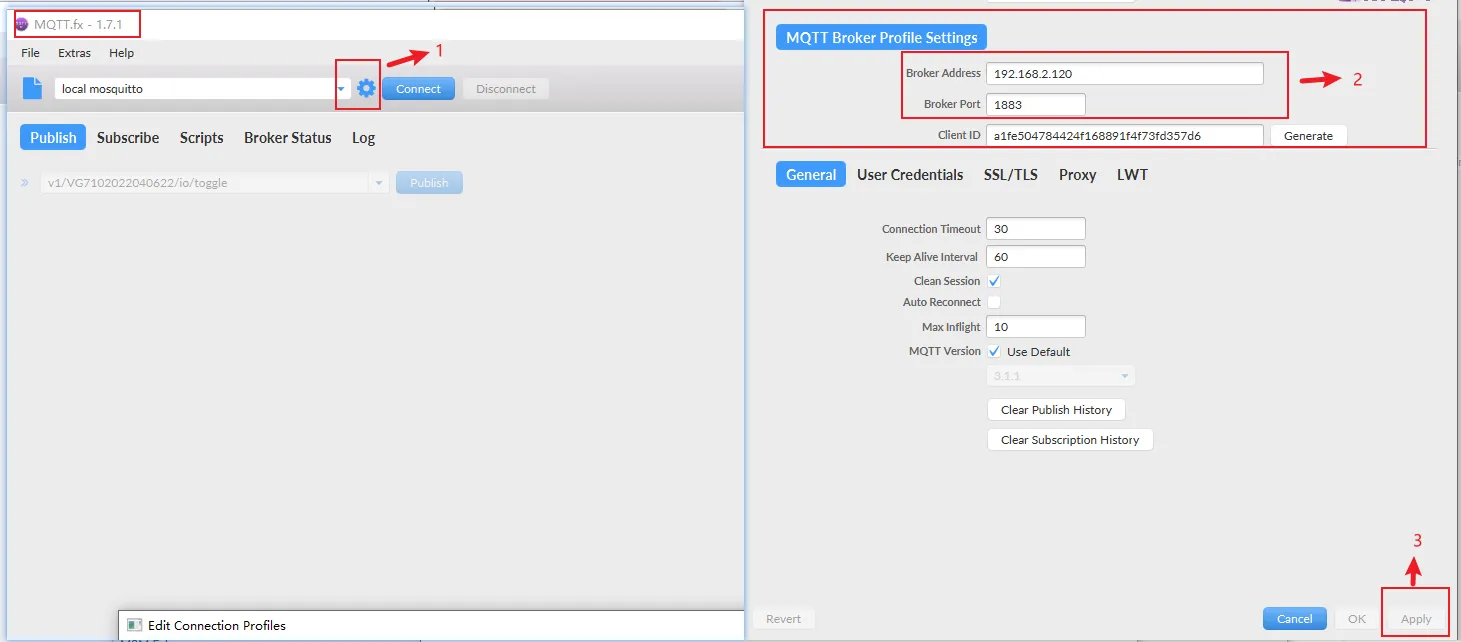1461x642 pixels.
Task: Click the local mosquitto profile name field
Action: [x=194, y=89]
